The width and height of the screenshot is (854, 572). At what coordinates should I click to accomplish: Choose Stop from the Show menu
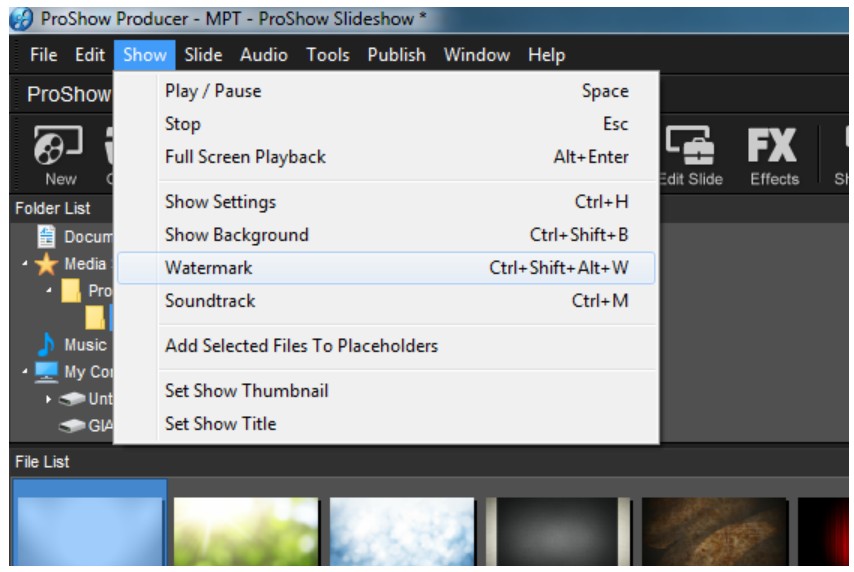[386, 124]
